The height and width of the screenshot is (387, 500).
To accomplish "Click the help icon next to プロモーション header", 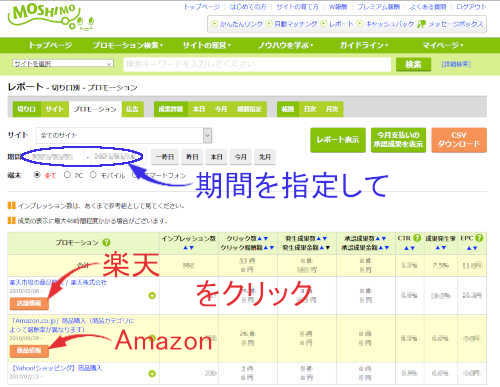I will pyautogui.click(x=106, y=242).
